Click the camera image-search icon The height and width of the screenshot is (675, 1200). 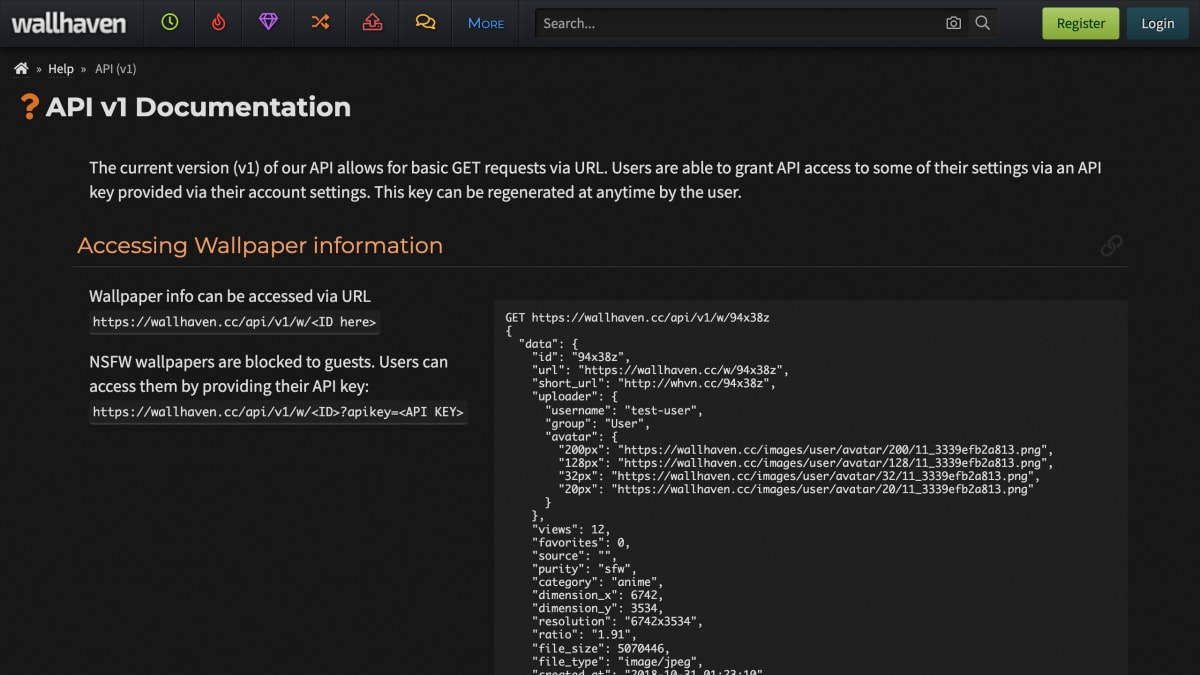[954, 23]
